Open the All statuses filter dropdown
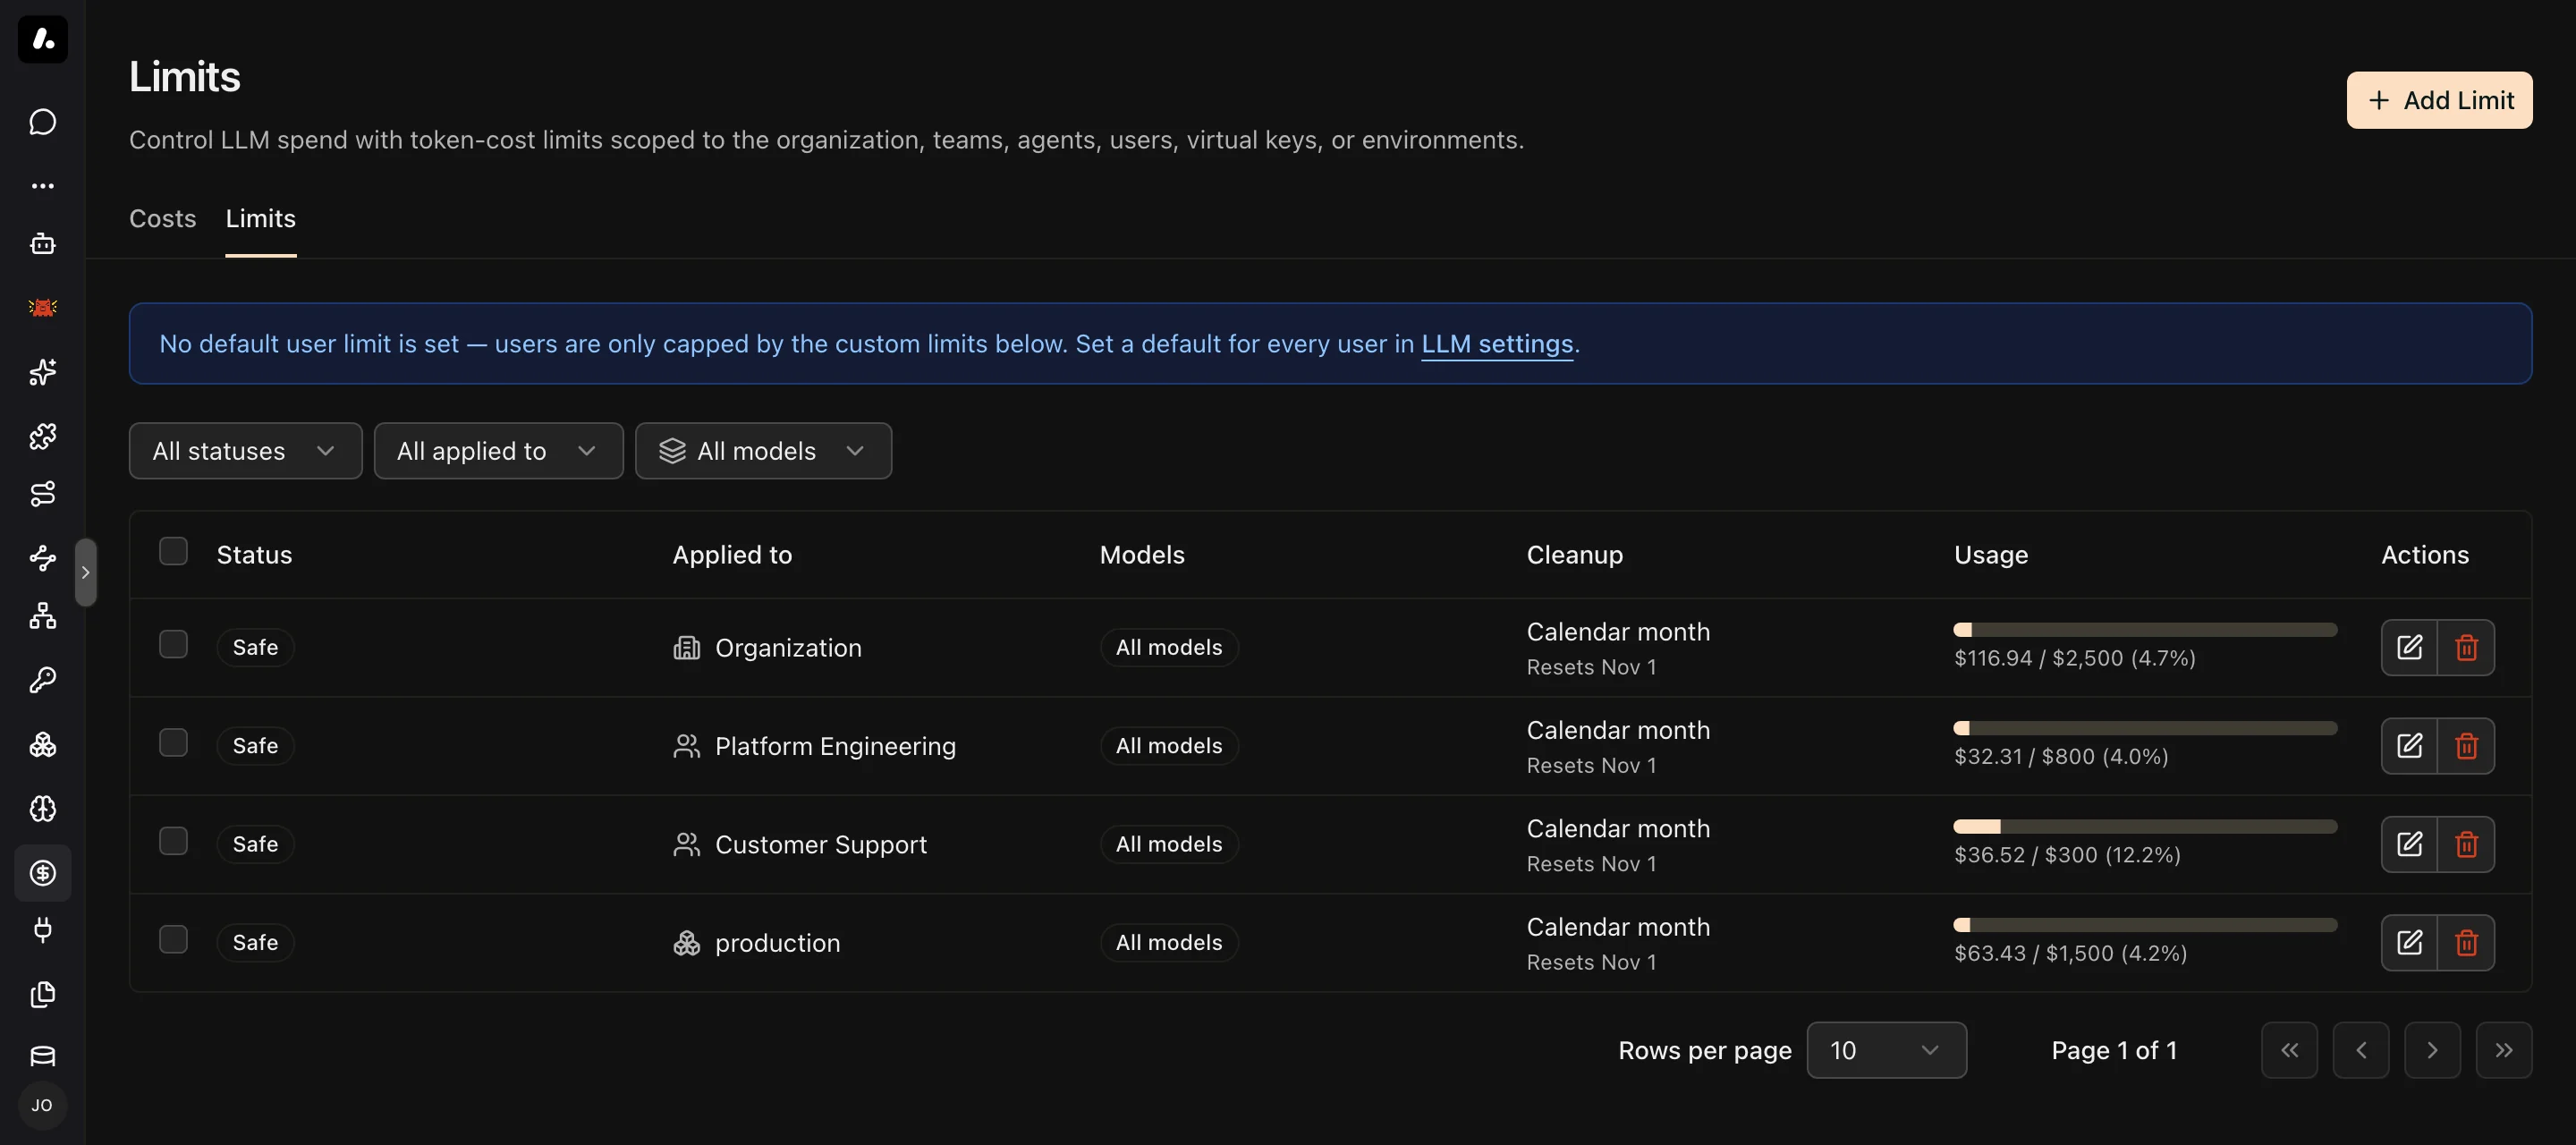The image size is (2576, 1145). coord(245,451)
